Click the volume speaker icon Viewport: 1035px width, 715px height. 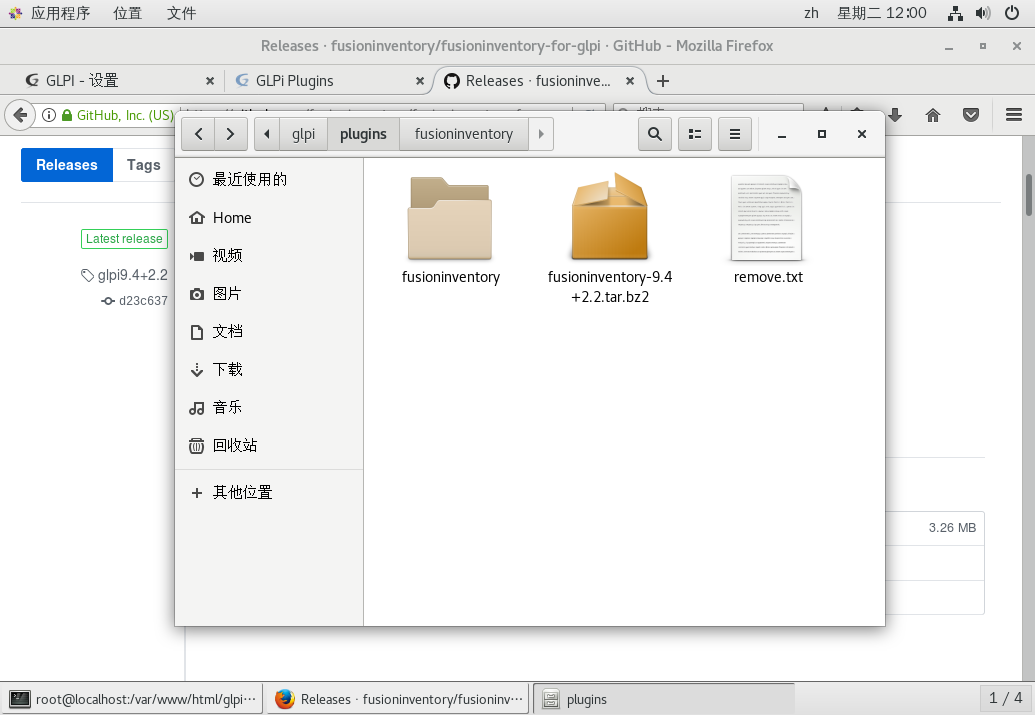click(x=983, y=13)
